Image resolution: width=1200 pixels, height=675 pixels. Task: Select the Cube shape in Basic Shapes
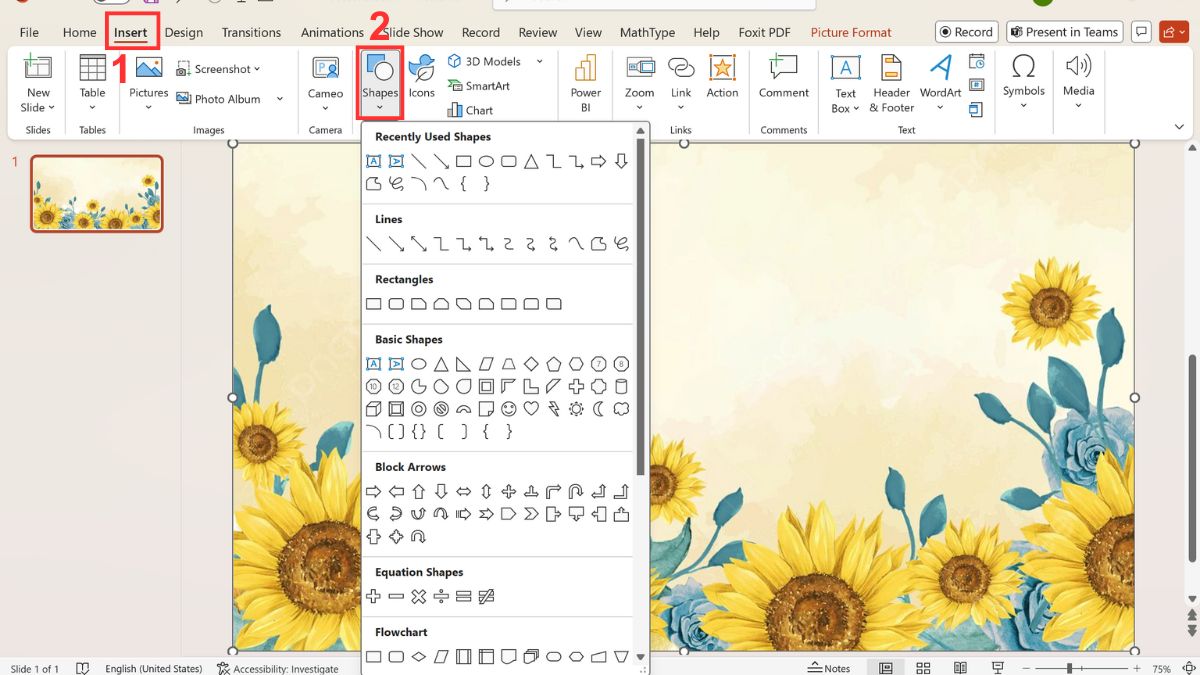point(373,409)
